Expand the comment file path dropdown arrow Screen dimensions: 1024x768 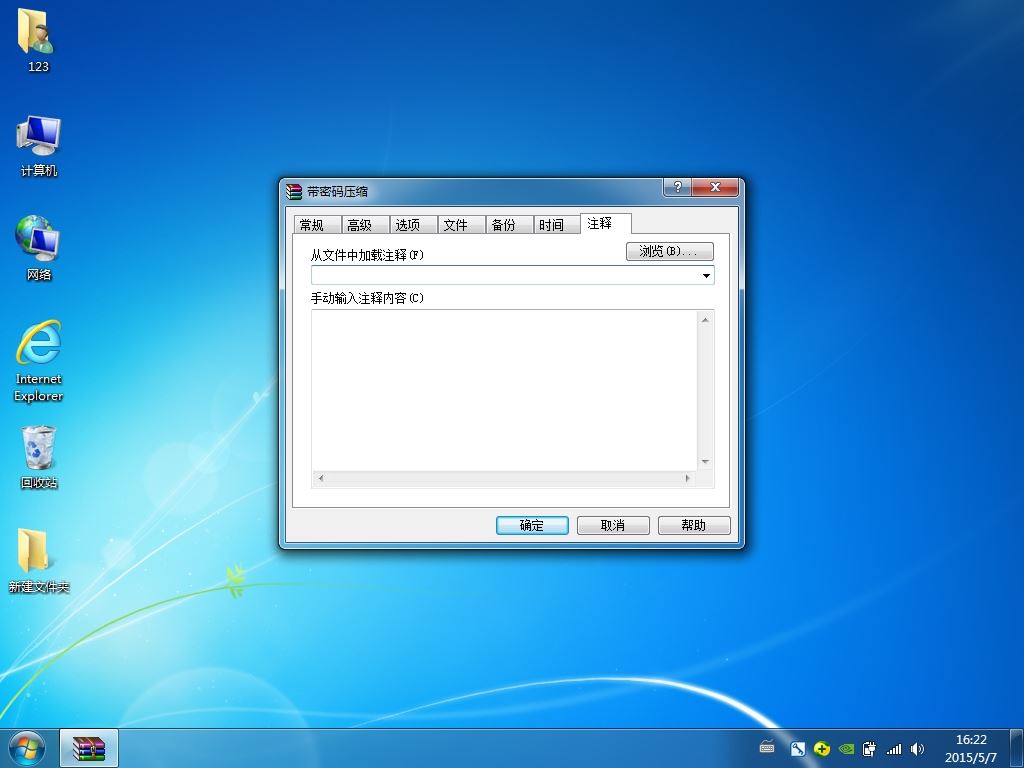point(706,276)
